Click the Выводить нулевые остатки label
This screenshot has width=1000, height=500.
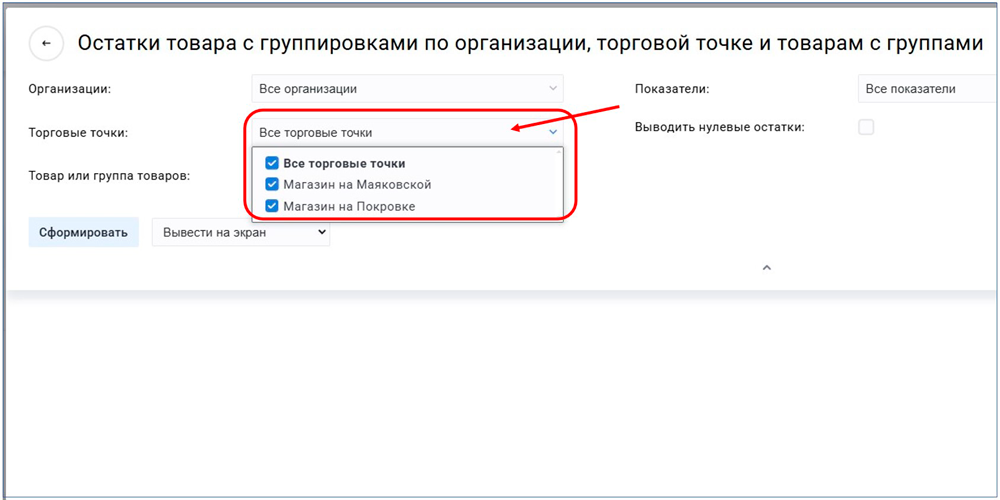pos(719,127)
